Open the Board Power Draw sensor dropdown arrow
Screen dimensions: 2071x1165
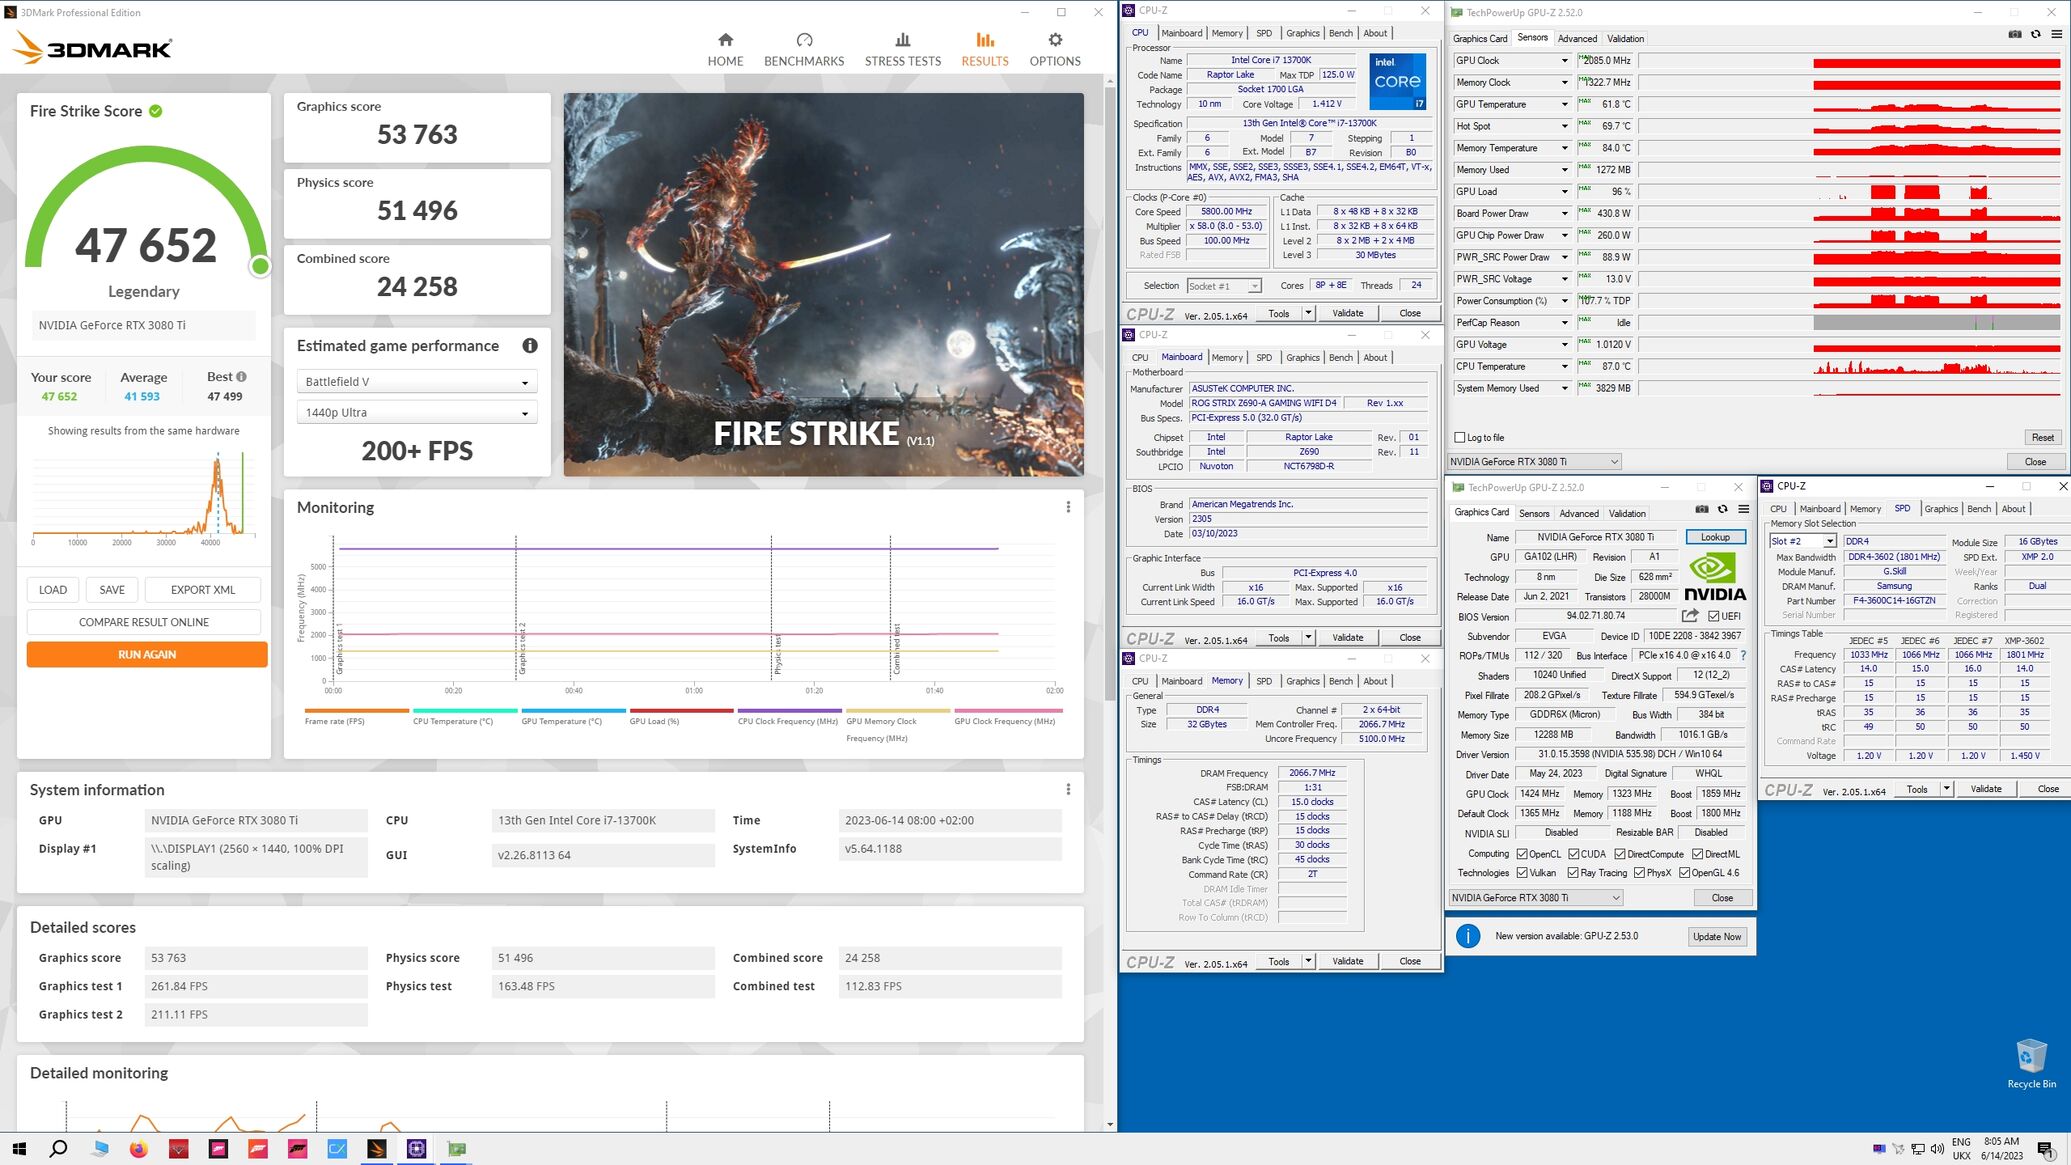(x=1565, y=214)
